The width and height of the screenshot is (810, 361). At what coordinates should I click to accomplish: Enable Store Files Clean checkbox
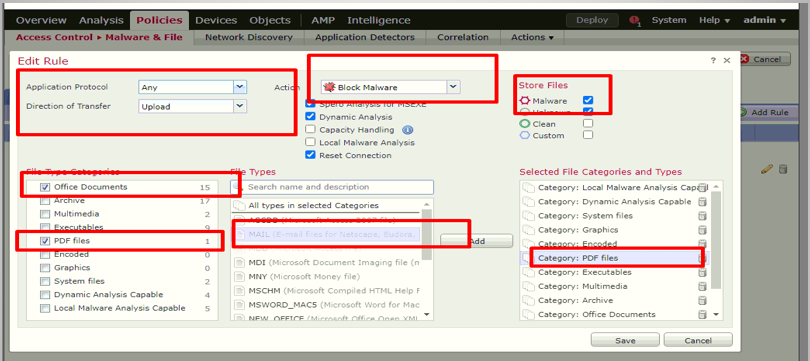[x=588, y=123]
